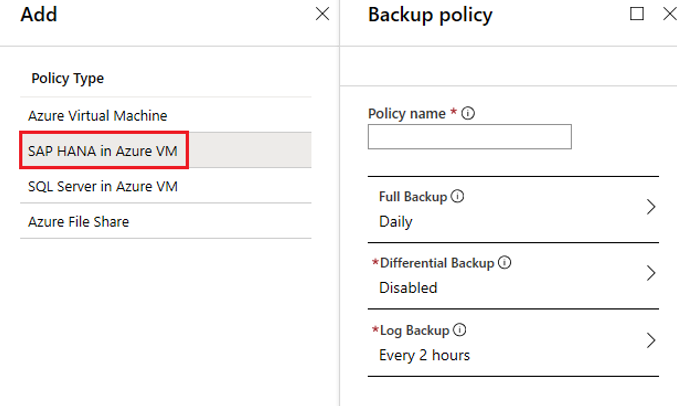
Task: Expand Full Backup settings chevron
Action: (651, 207)
